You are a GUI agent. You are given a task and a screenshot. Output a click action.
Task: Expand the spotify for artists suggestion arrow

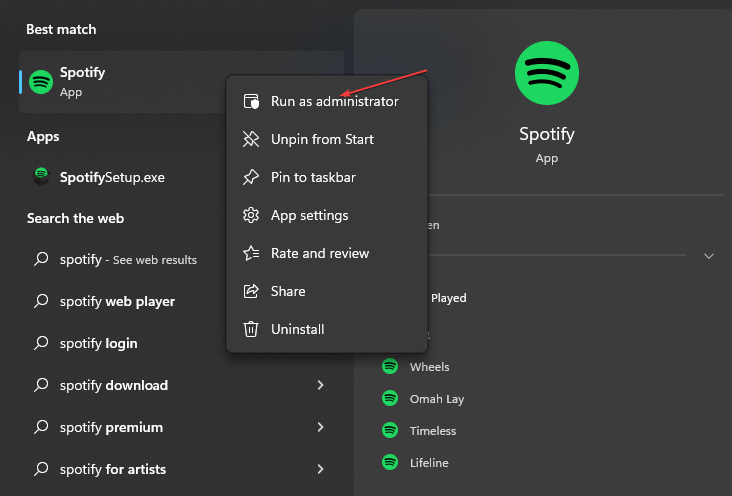[320, 469]
